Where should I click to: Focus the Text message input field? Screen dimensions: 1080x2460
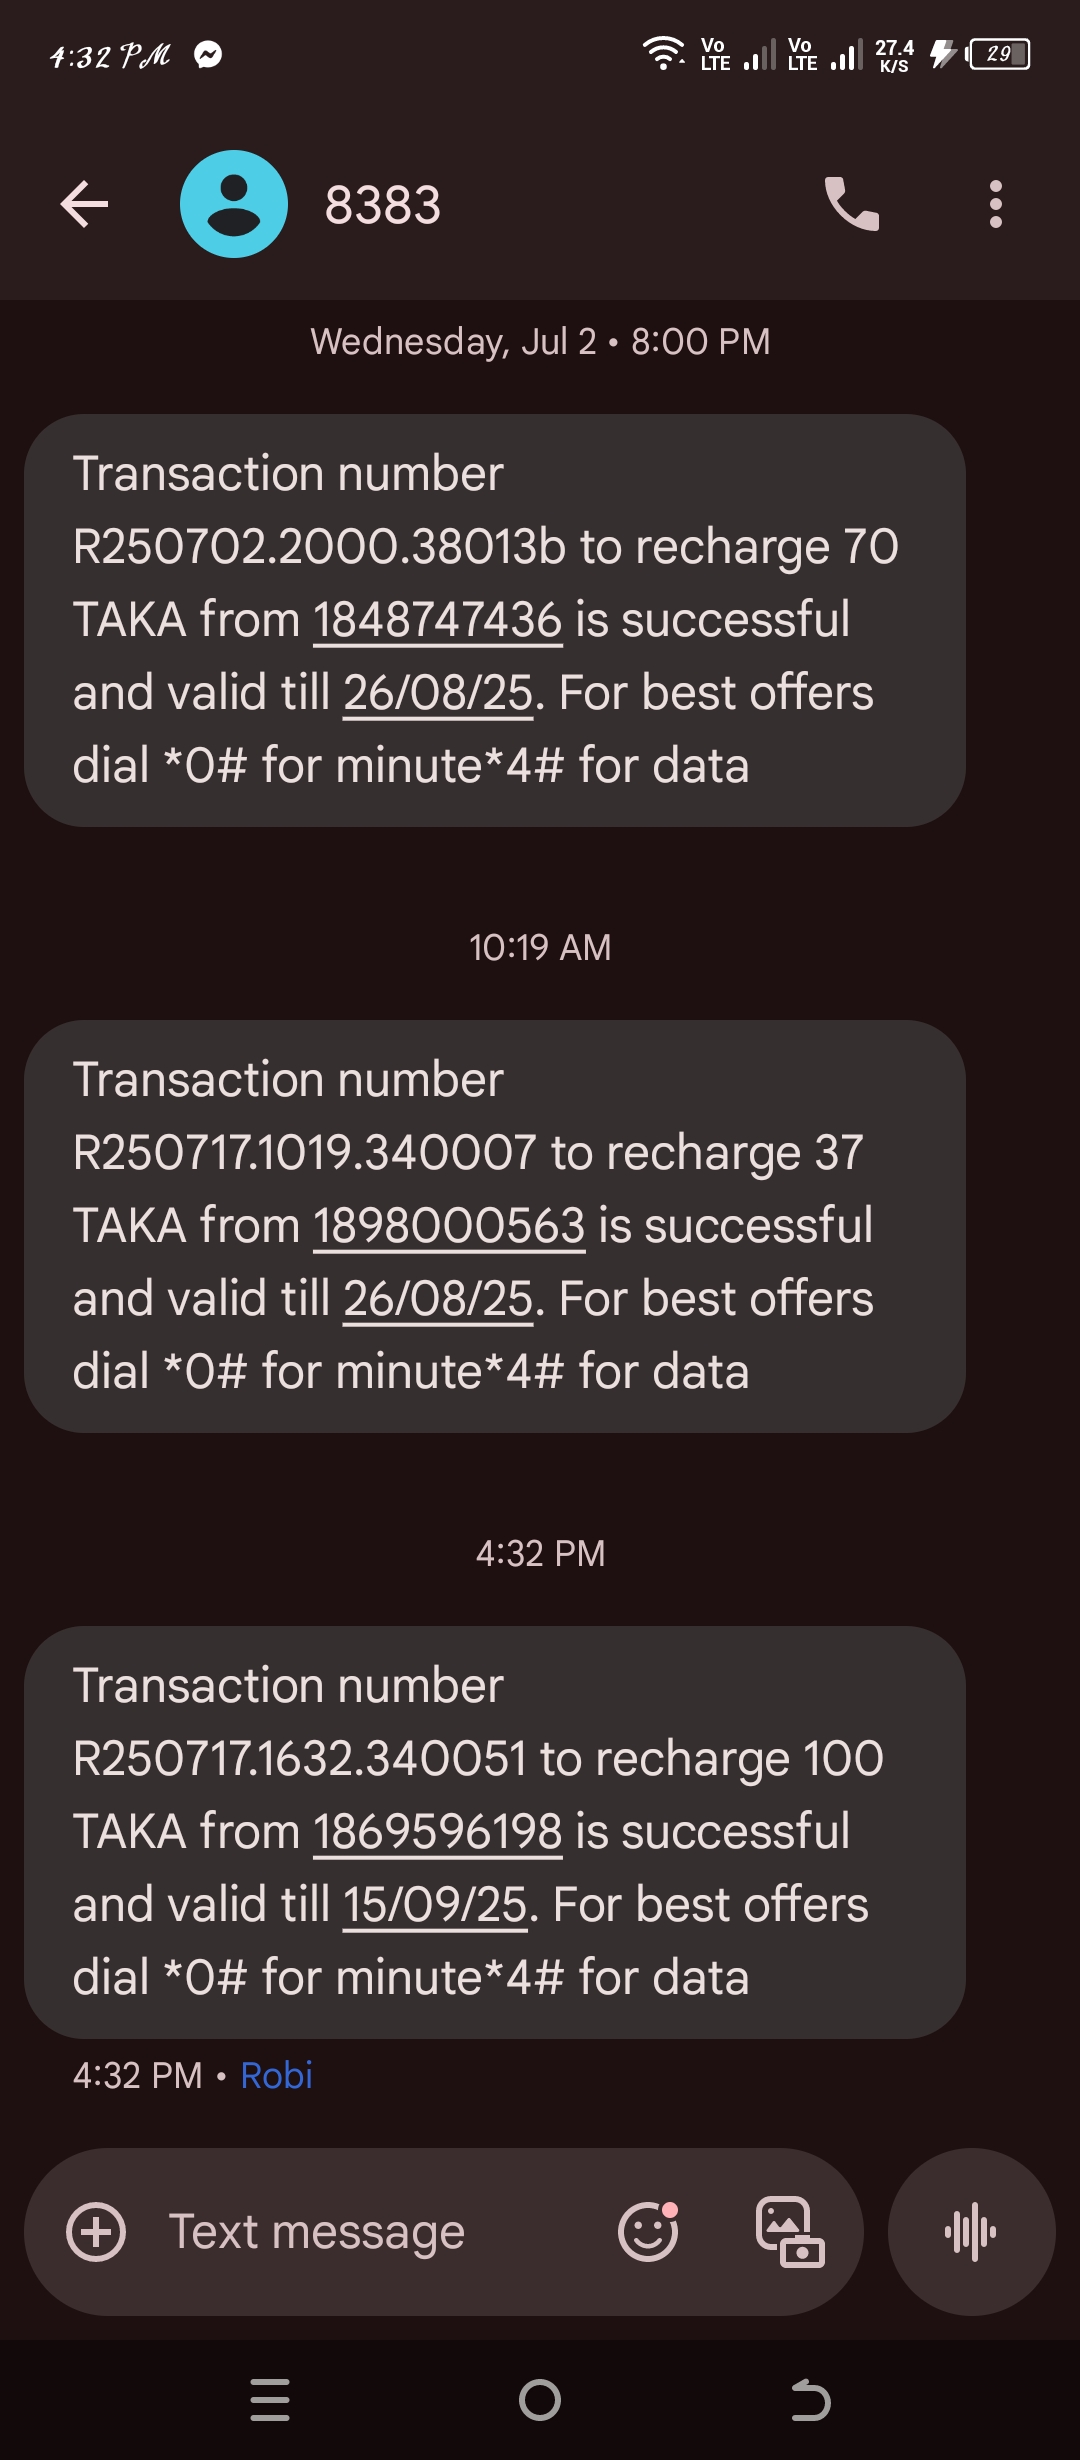(380, 2232)
